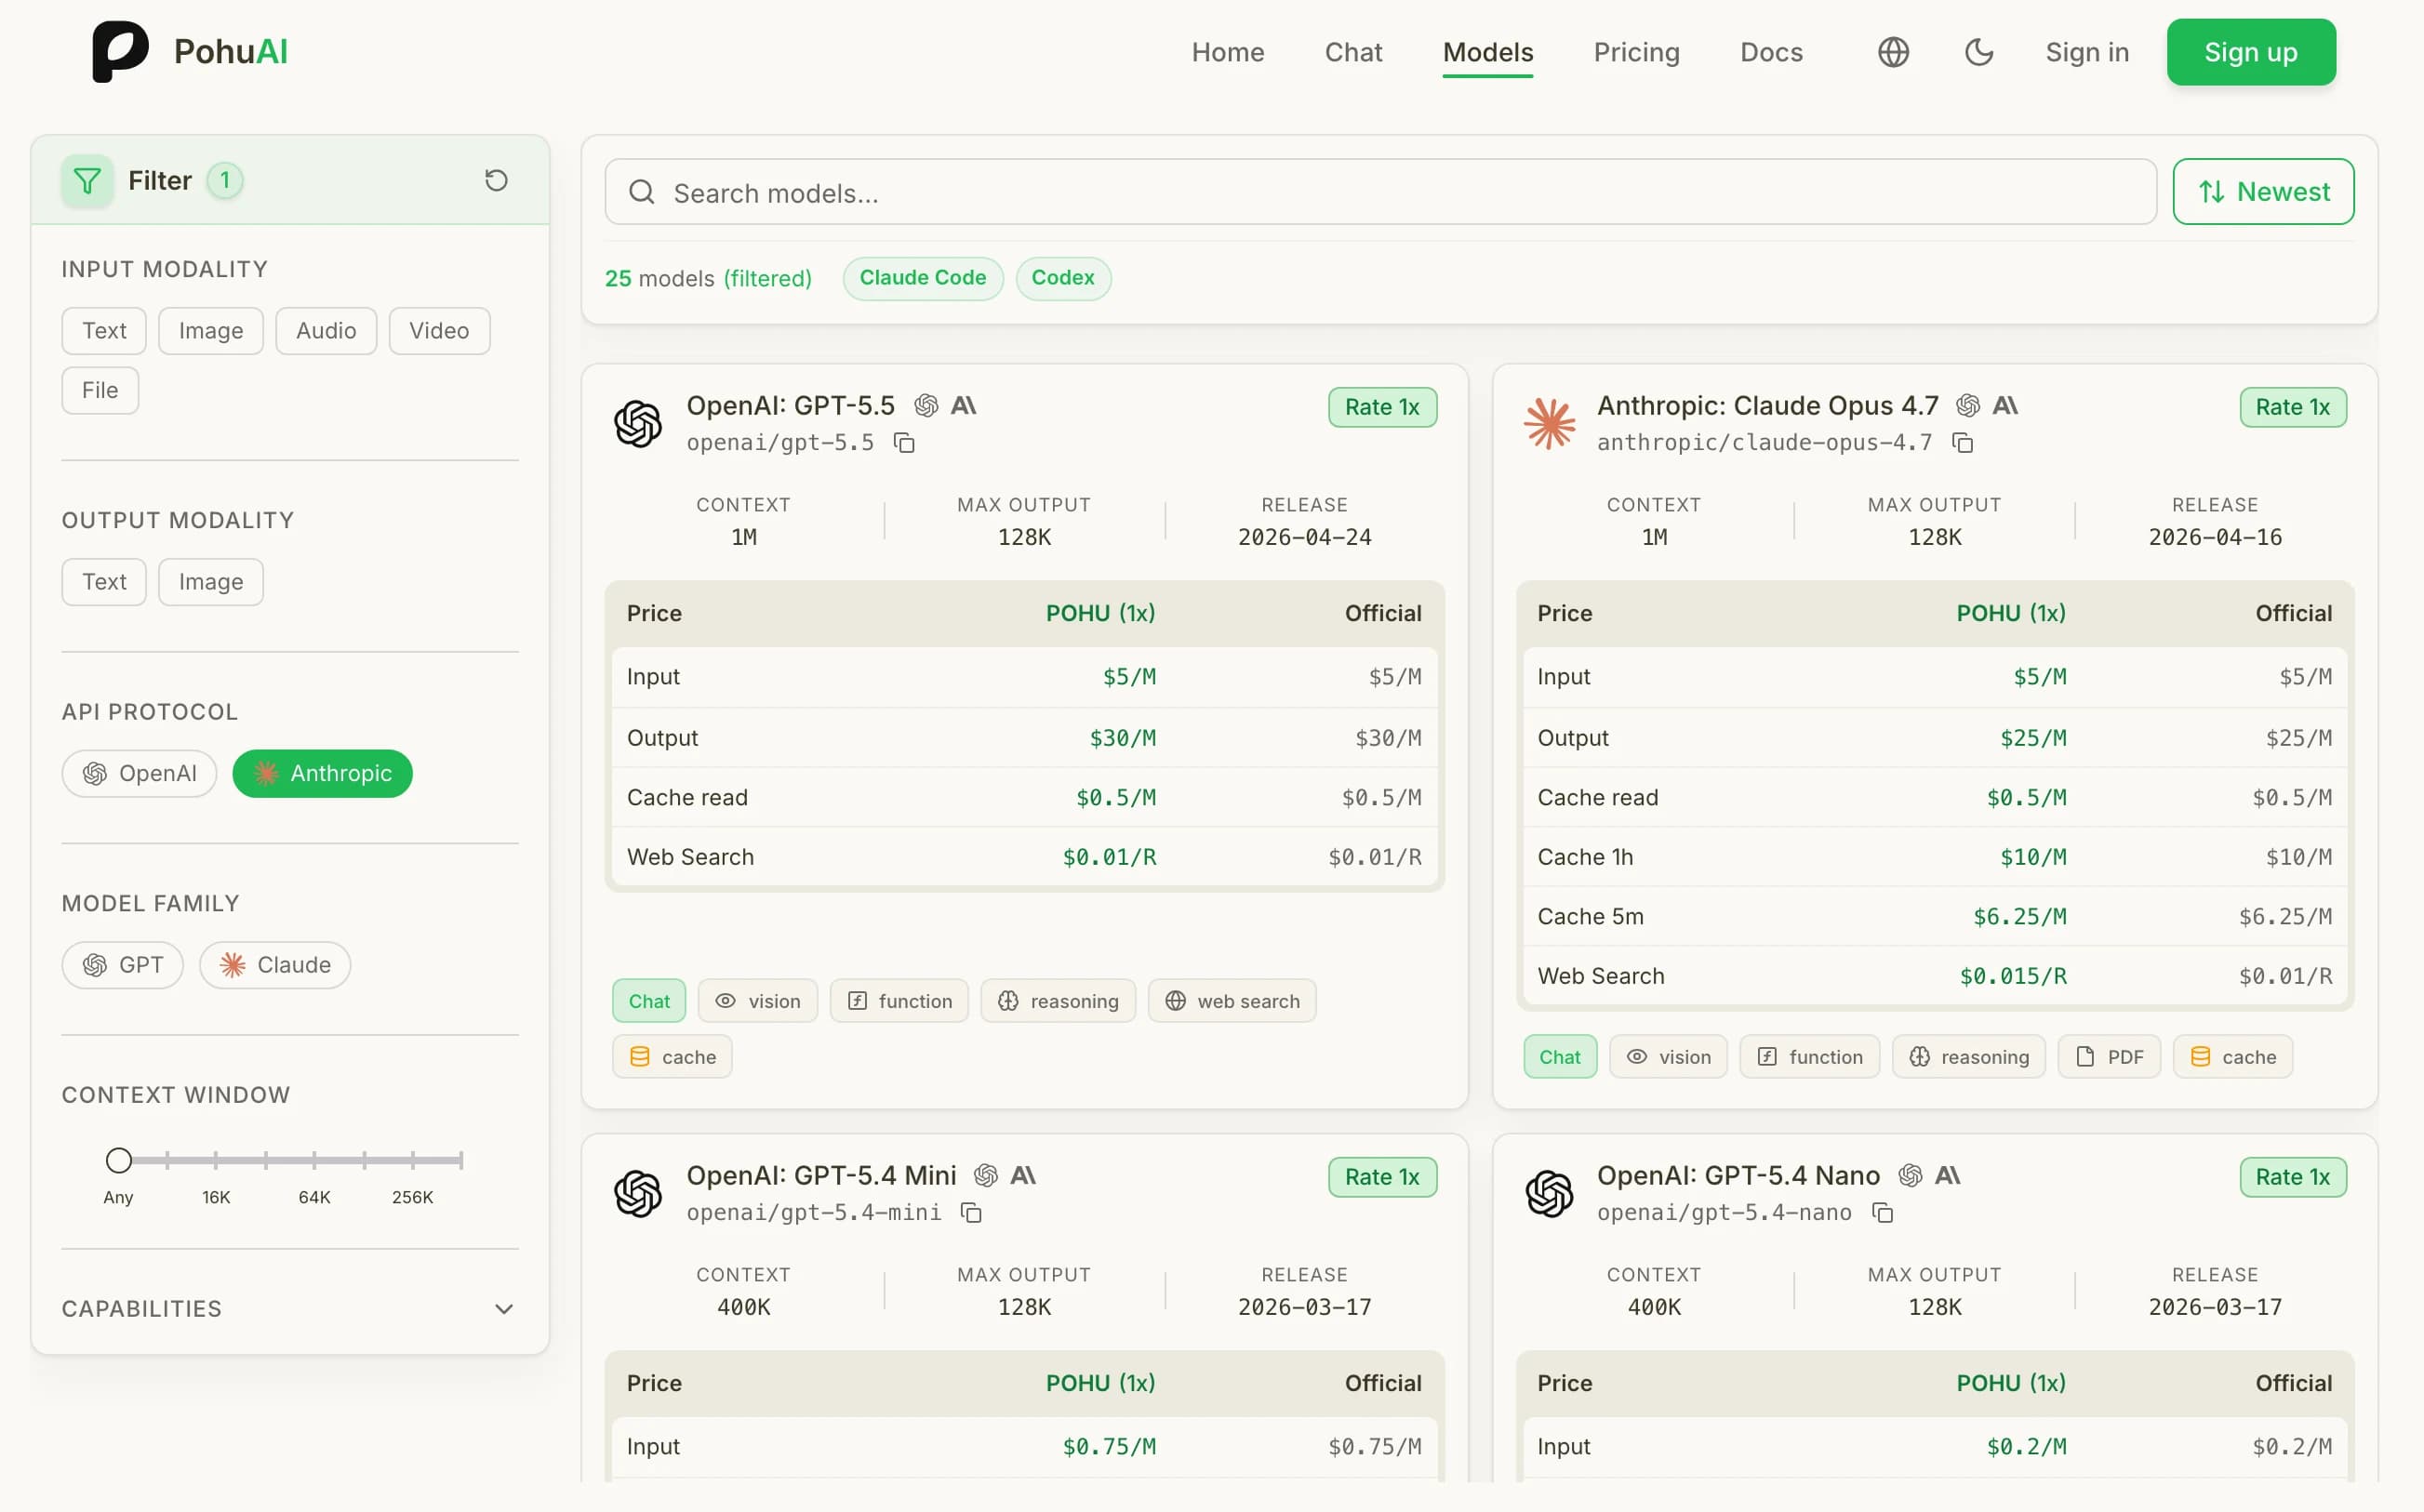The width and height of the screenshot is (2424, 1512).
Task: Copy the openai/gpt-5.4-nano model ID
Action: (1883, 1213)
